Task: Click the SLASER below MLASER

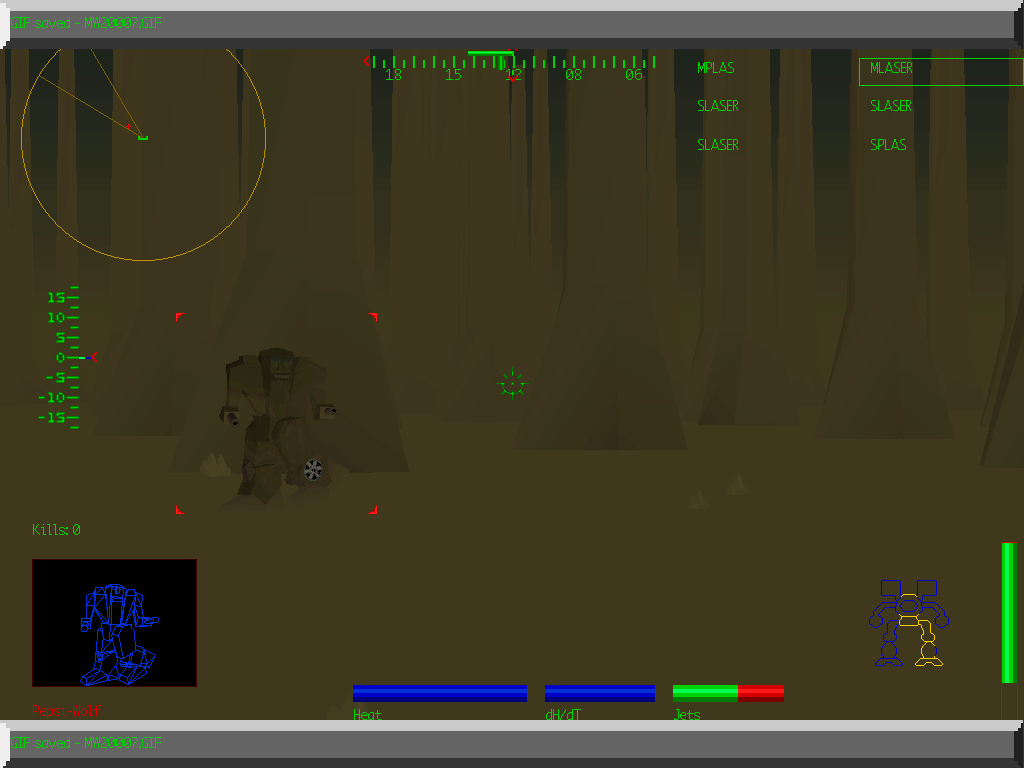Action: click(x=890, y=106)
